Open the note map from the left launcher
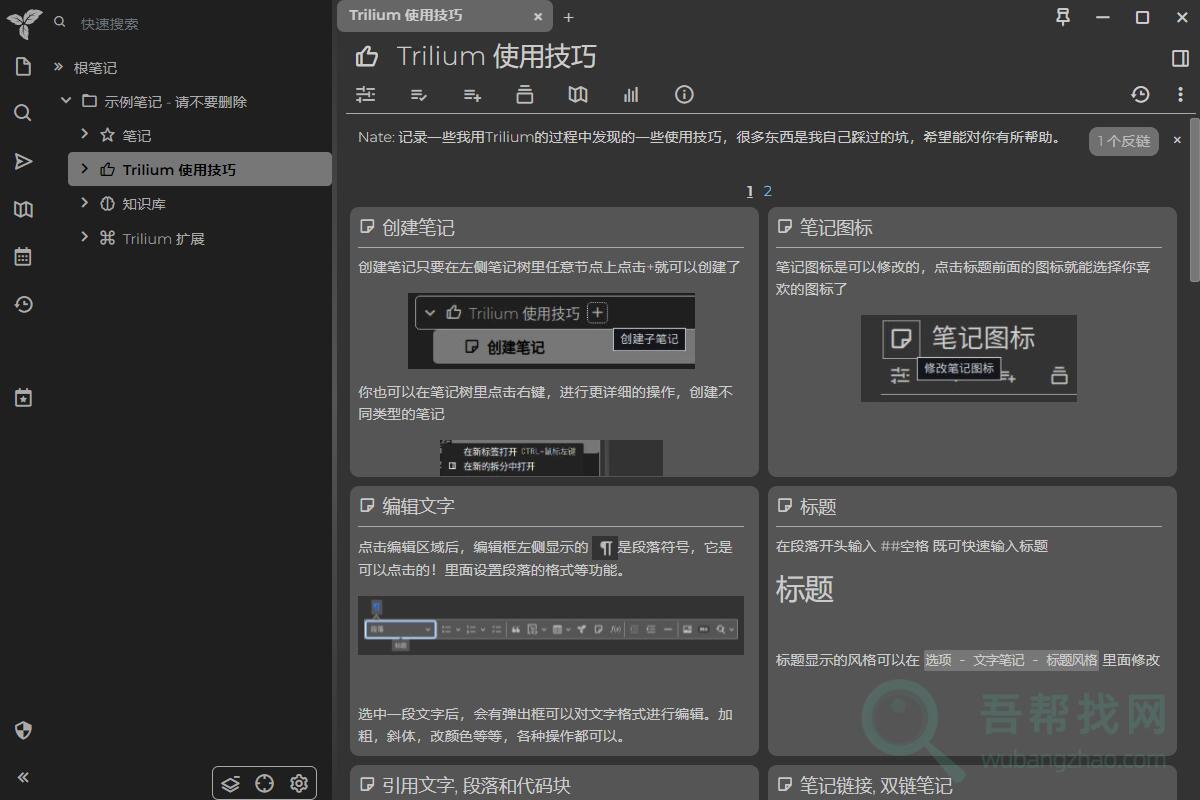 23,209
